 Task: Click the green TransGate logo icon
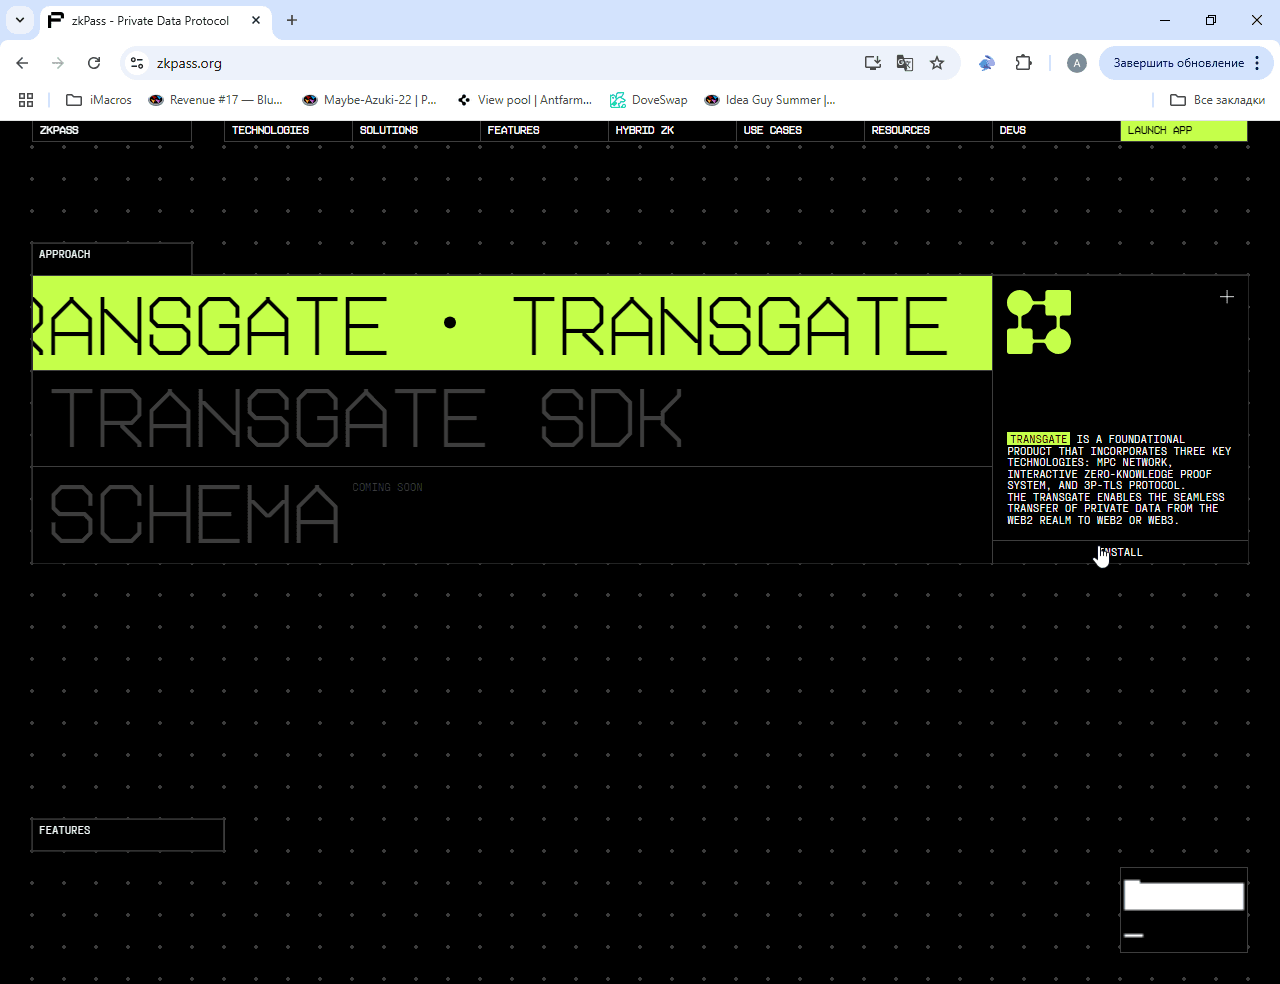(x=1039, y=322)
